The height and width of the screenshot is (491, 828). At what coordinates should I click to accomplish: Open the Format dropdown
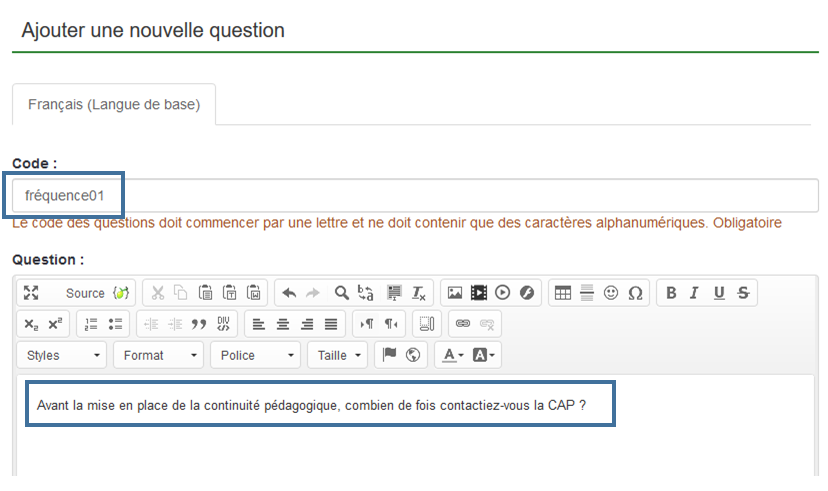pos(158,355)
